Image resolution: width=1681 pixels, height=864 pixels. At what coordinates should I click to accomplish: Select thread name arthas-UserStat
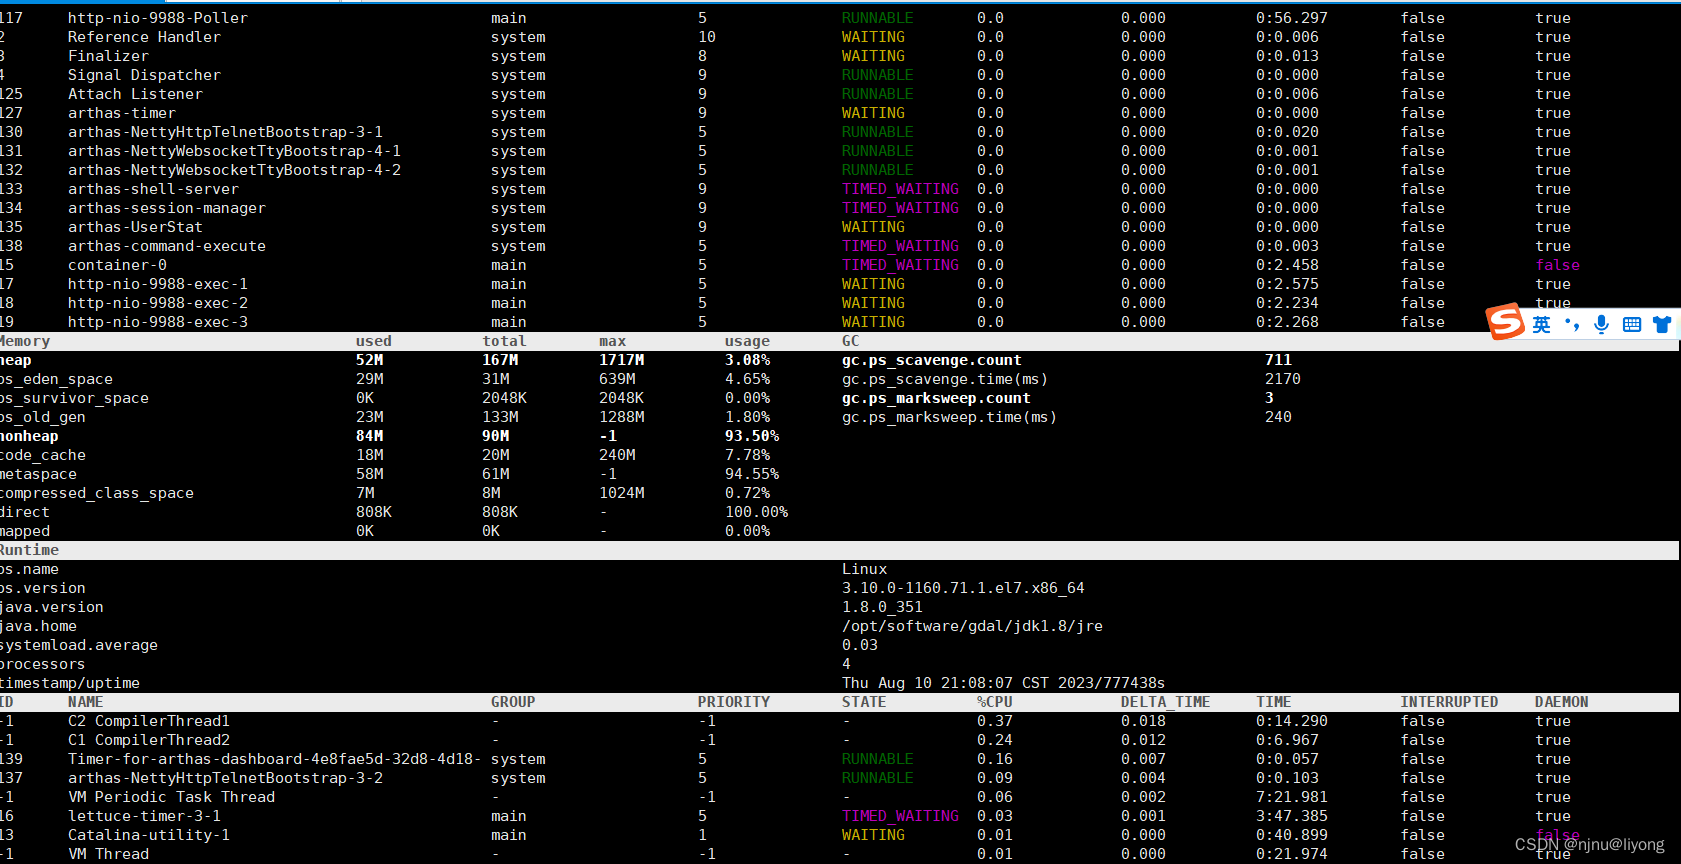[x=135, y=227]
